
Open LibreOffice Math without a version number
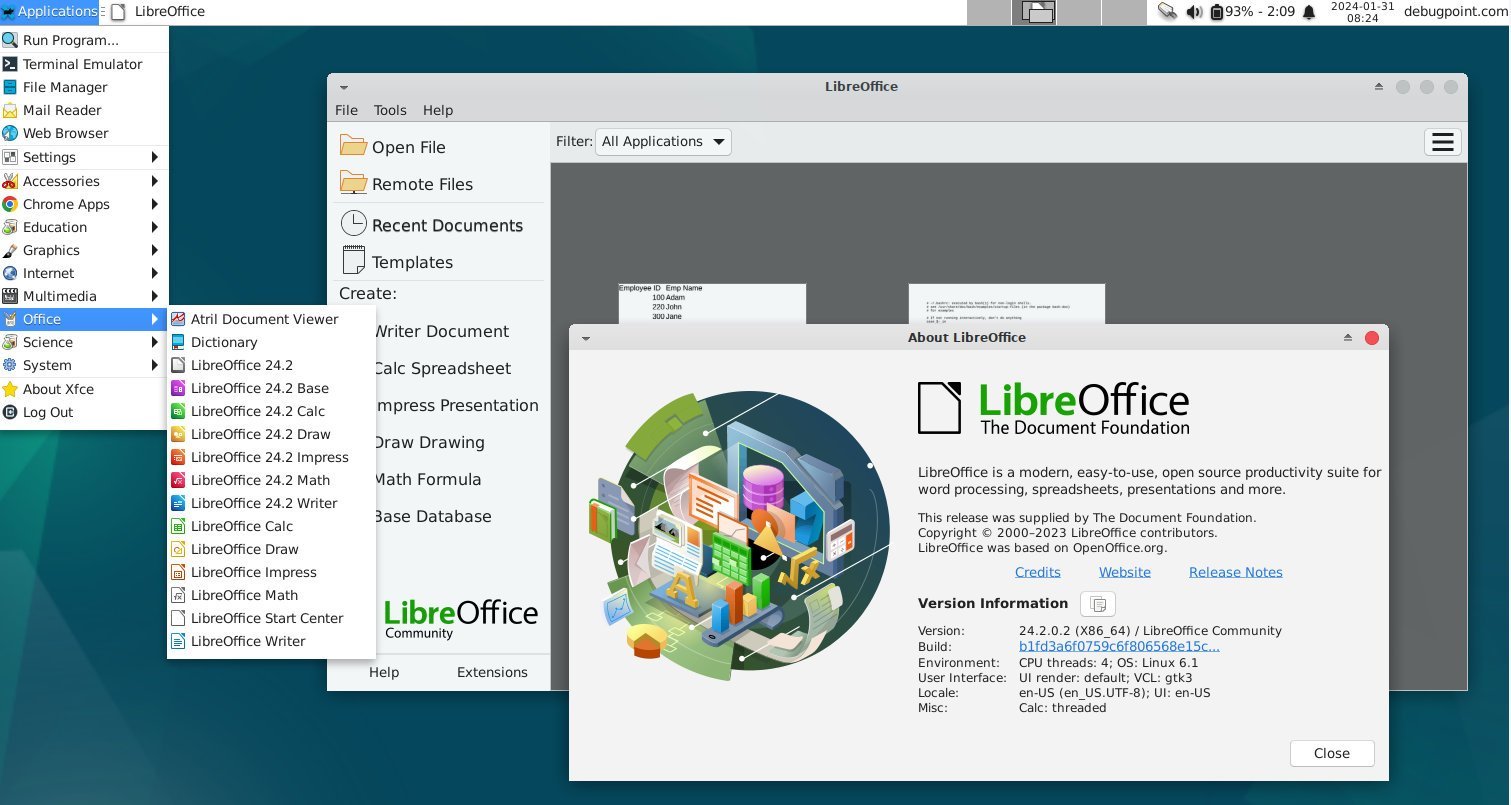tap(271, 595)
